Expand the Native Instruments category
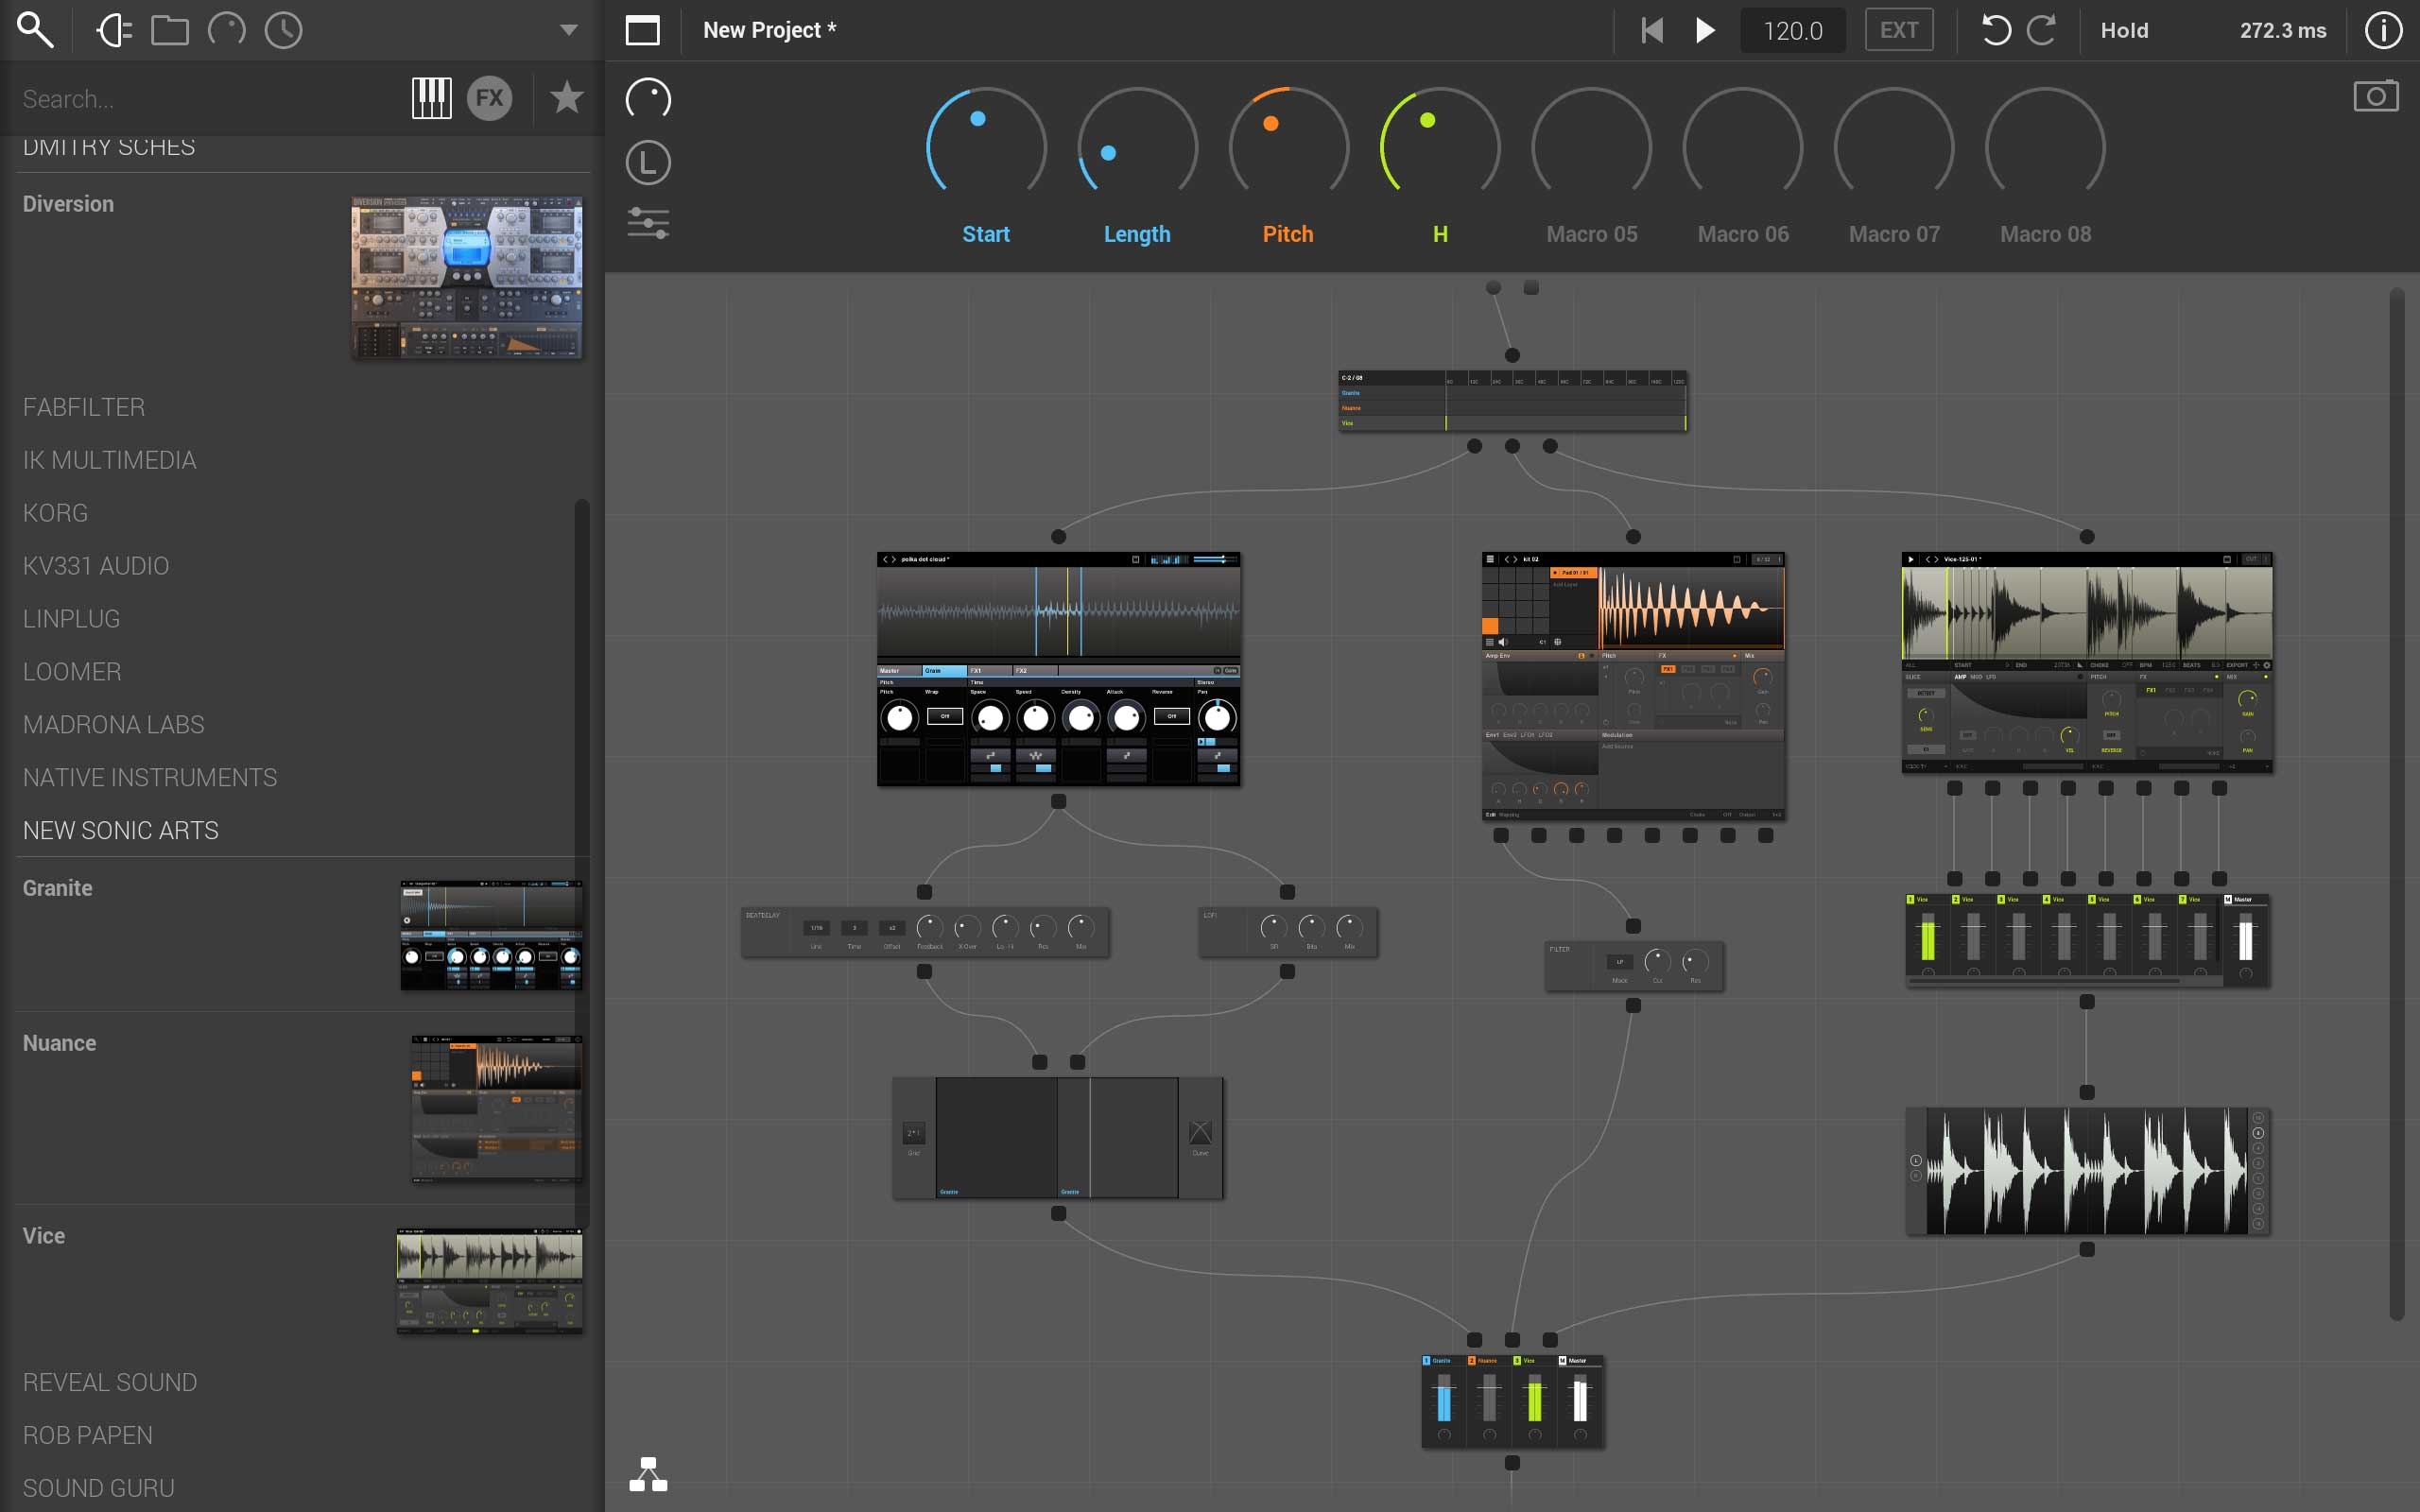The width and height of the screenshot is (2420, 1512). pyautogui.click(x=150, y=777)
